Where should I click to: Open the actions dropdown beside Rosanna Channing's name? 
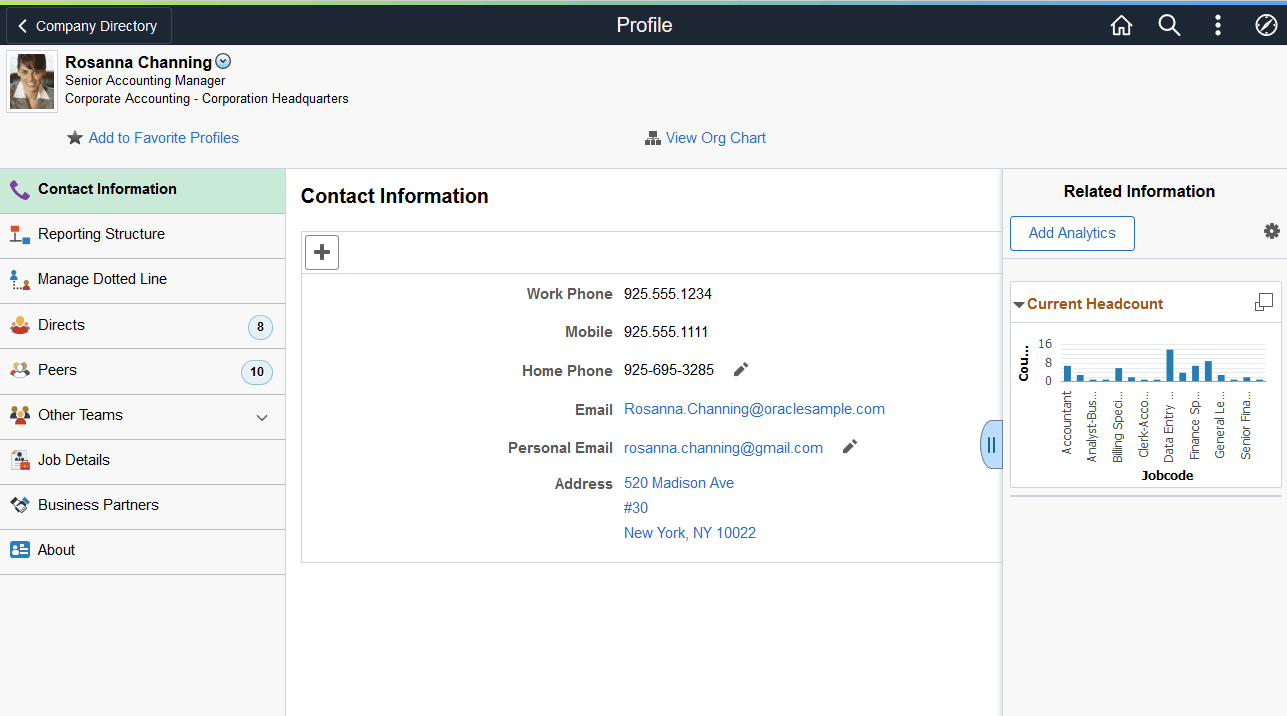point(222,60)
